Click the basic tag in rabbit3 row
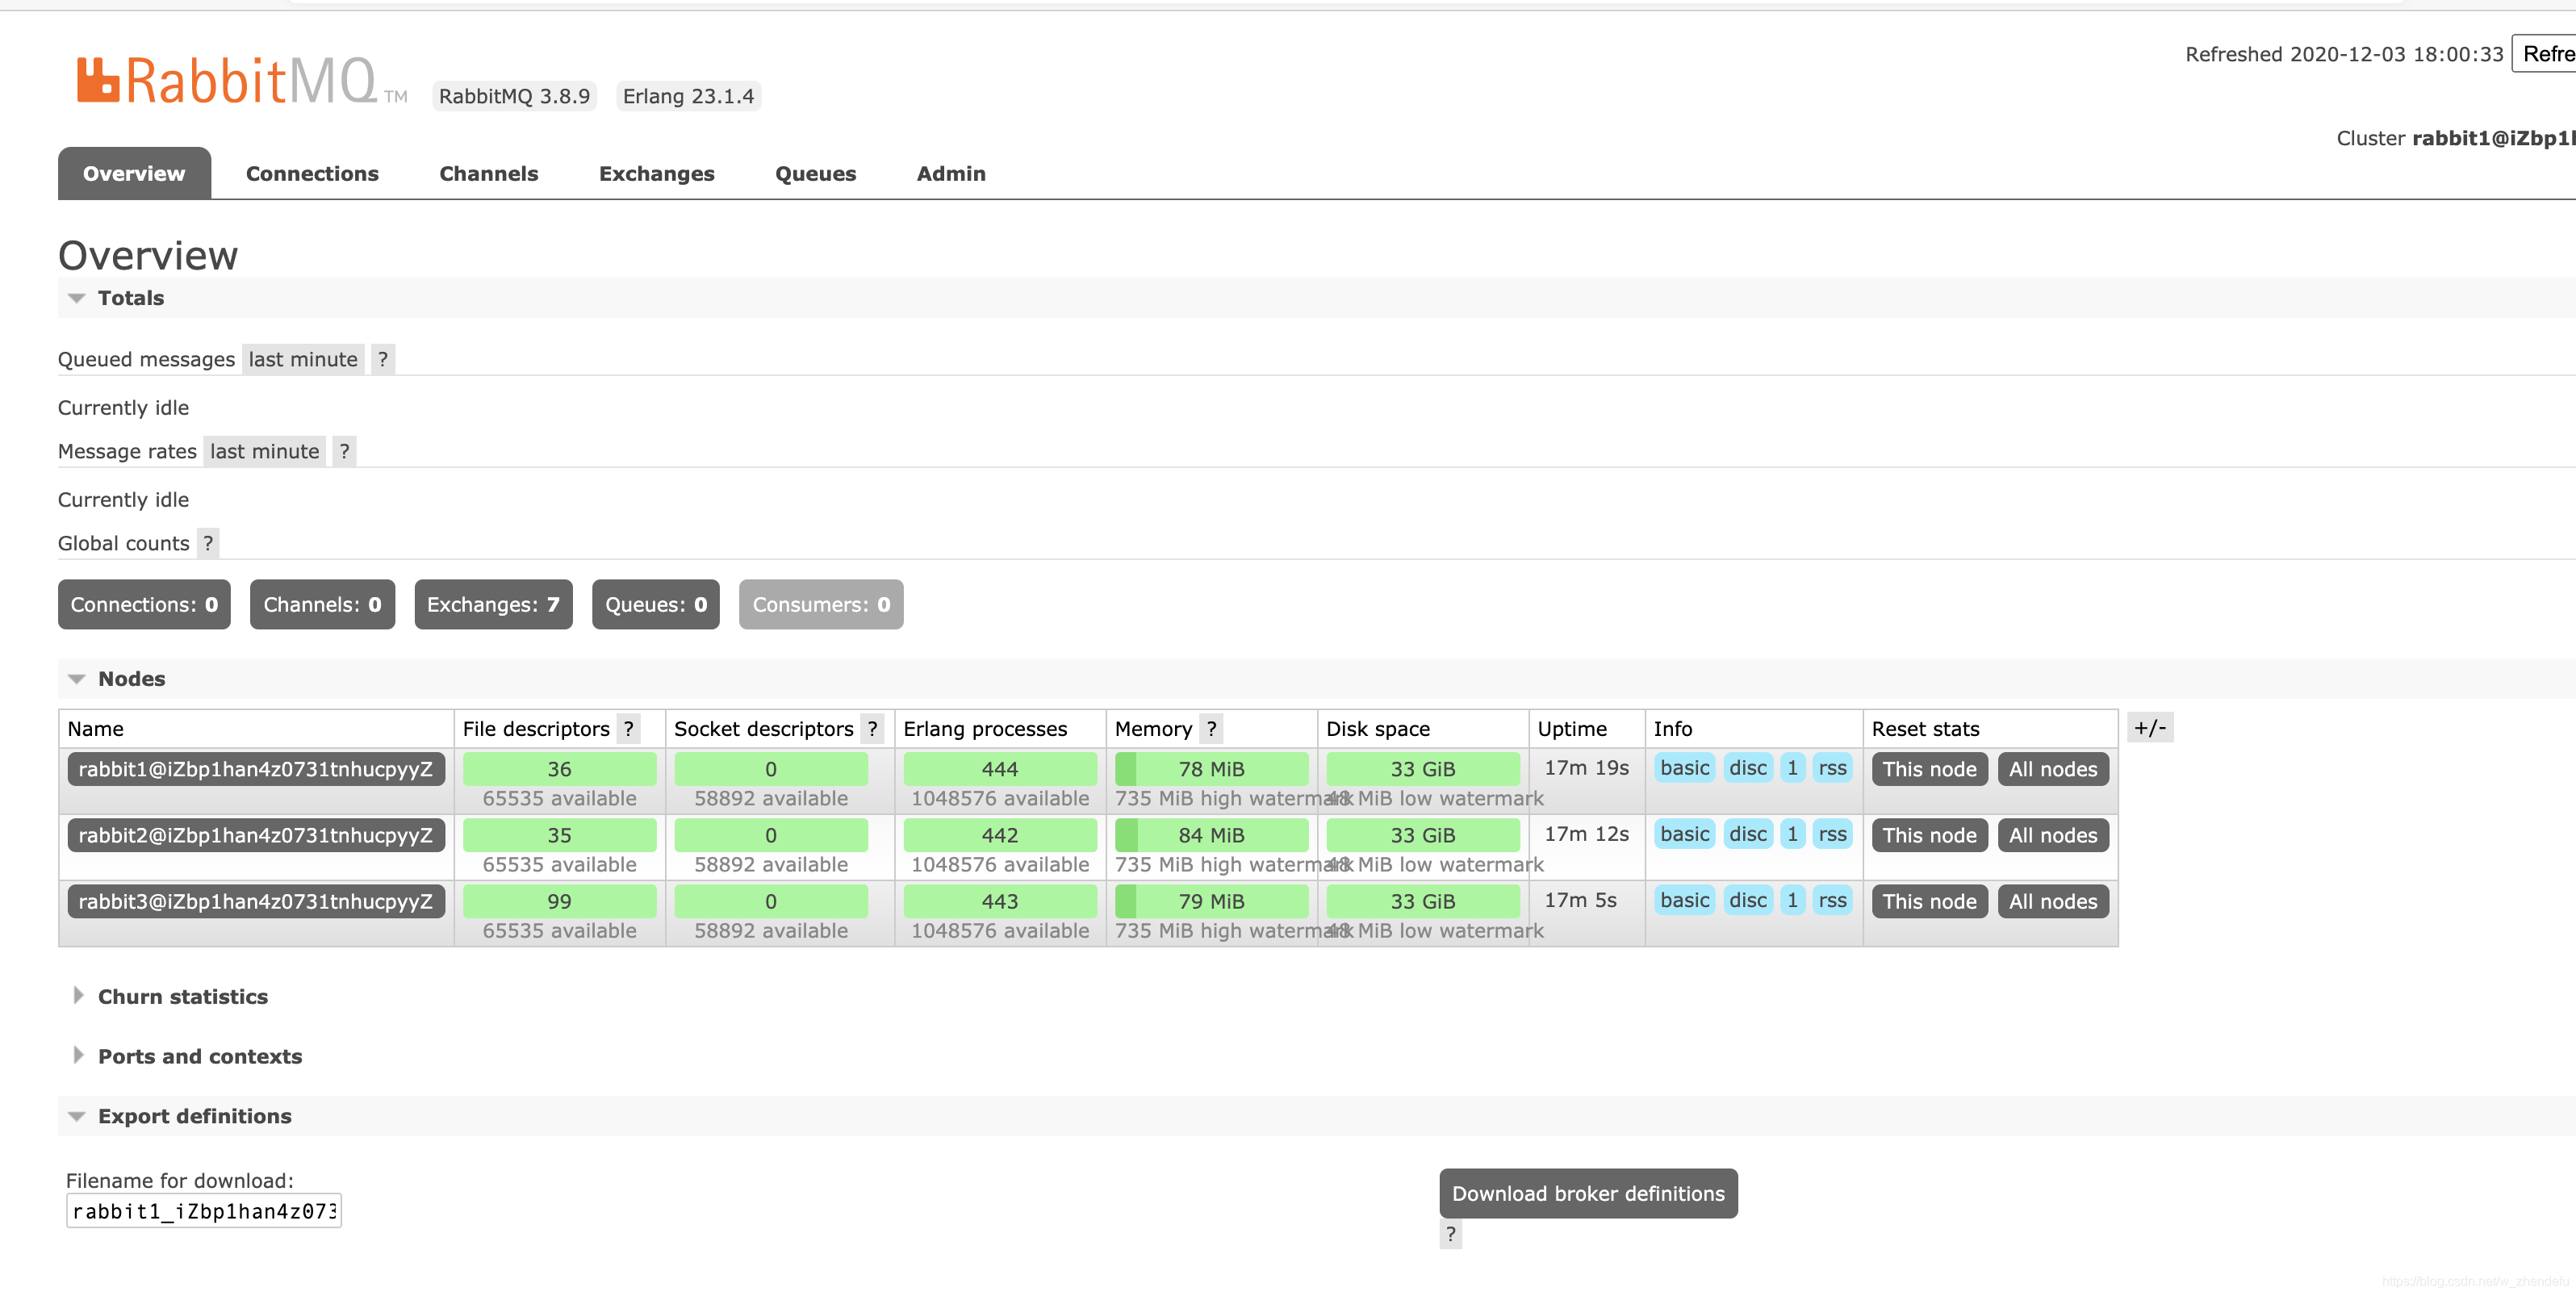 tap(1685, 900)
